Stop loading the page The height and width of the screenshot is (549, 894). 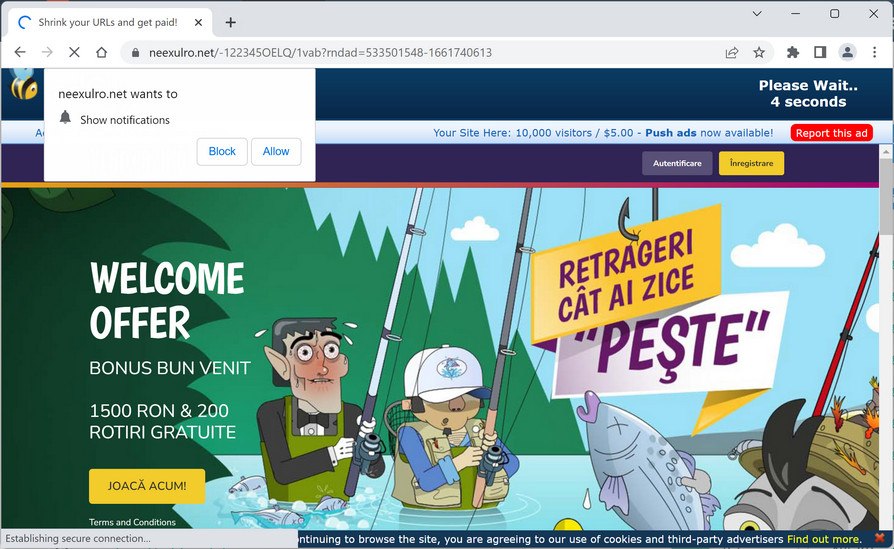click(74, 52)
